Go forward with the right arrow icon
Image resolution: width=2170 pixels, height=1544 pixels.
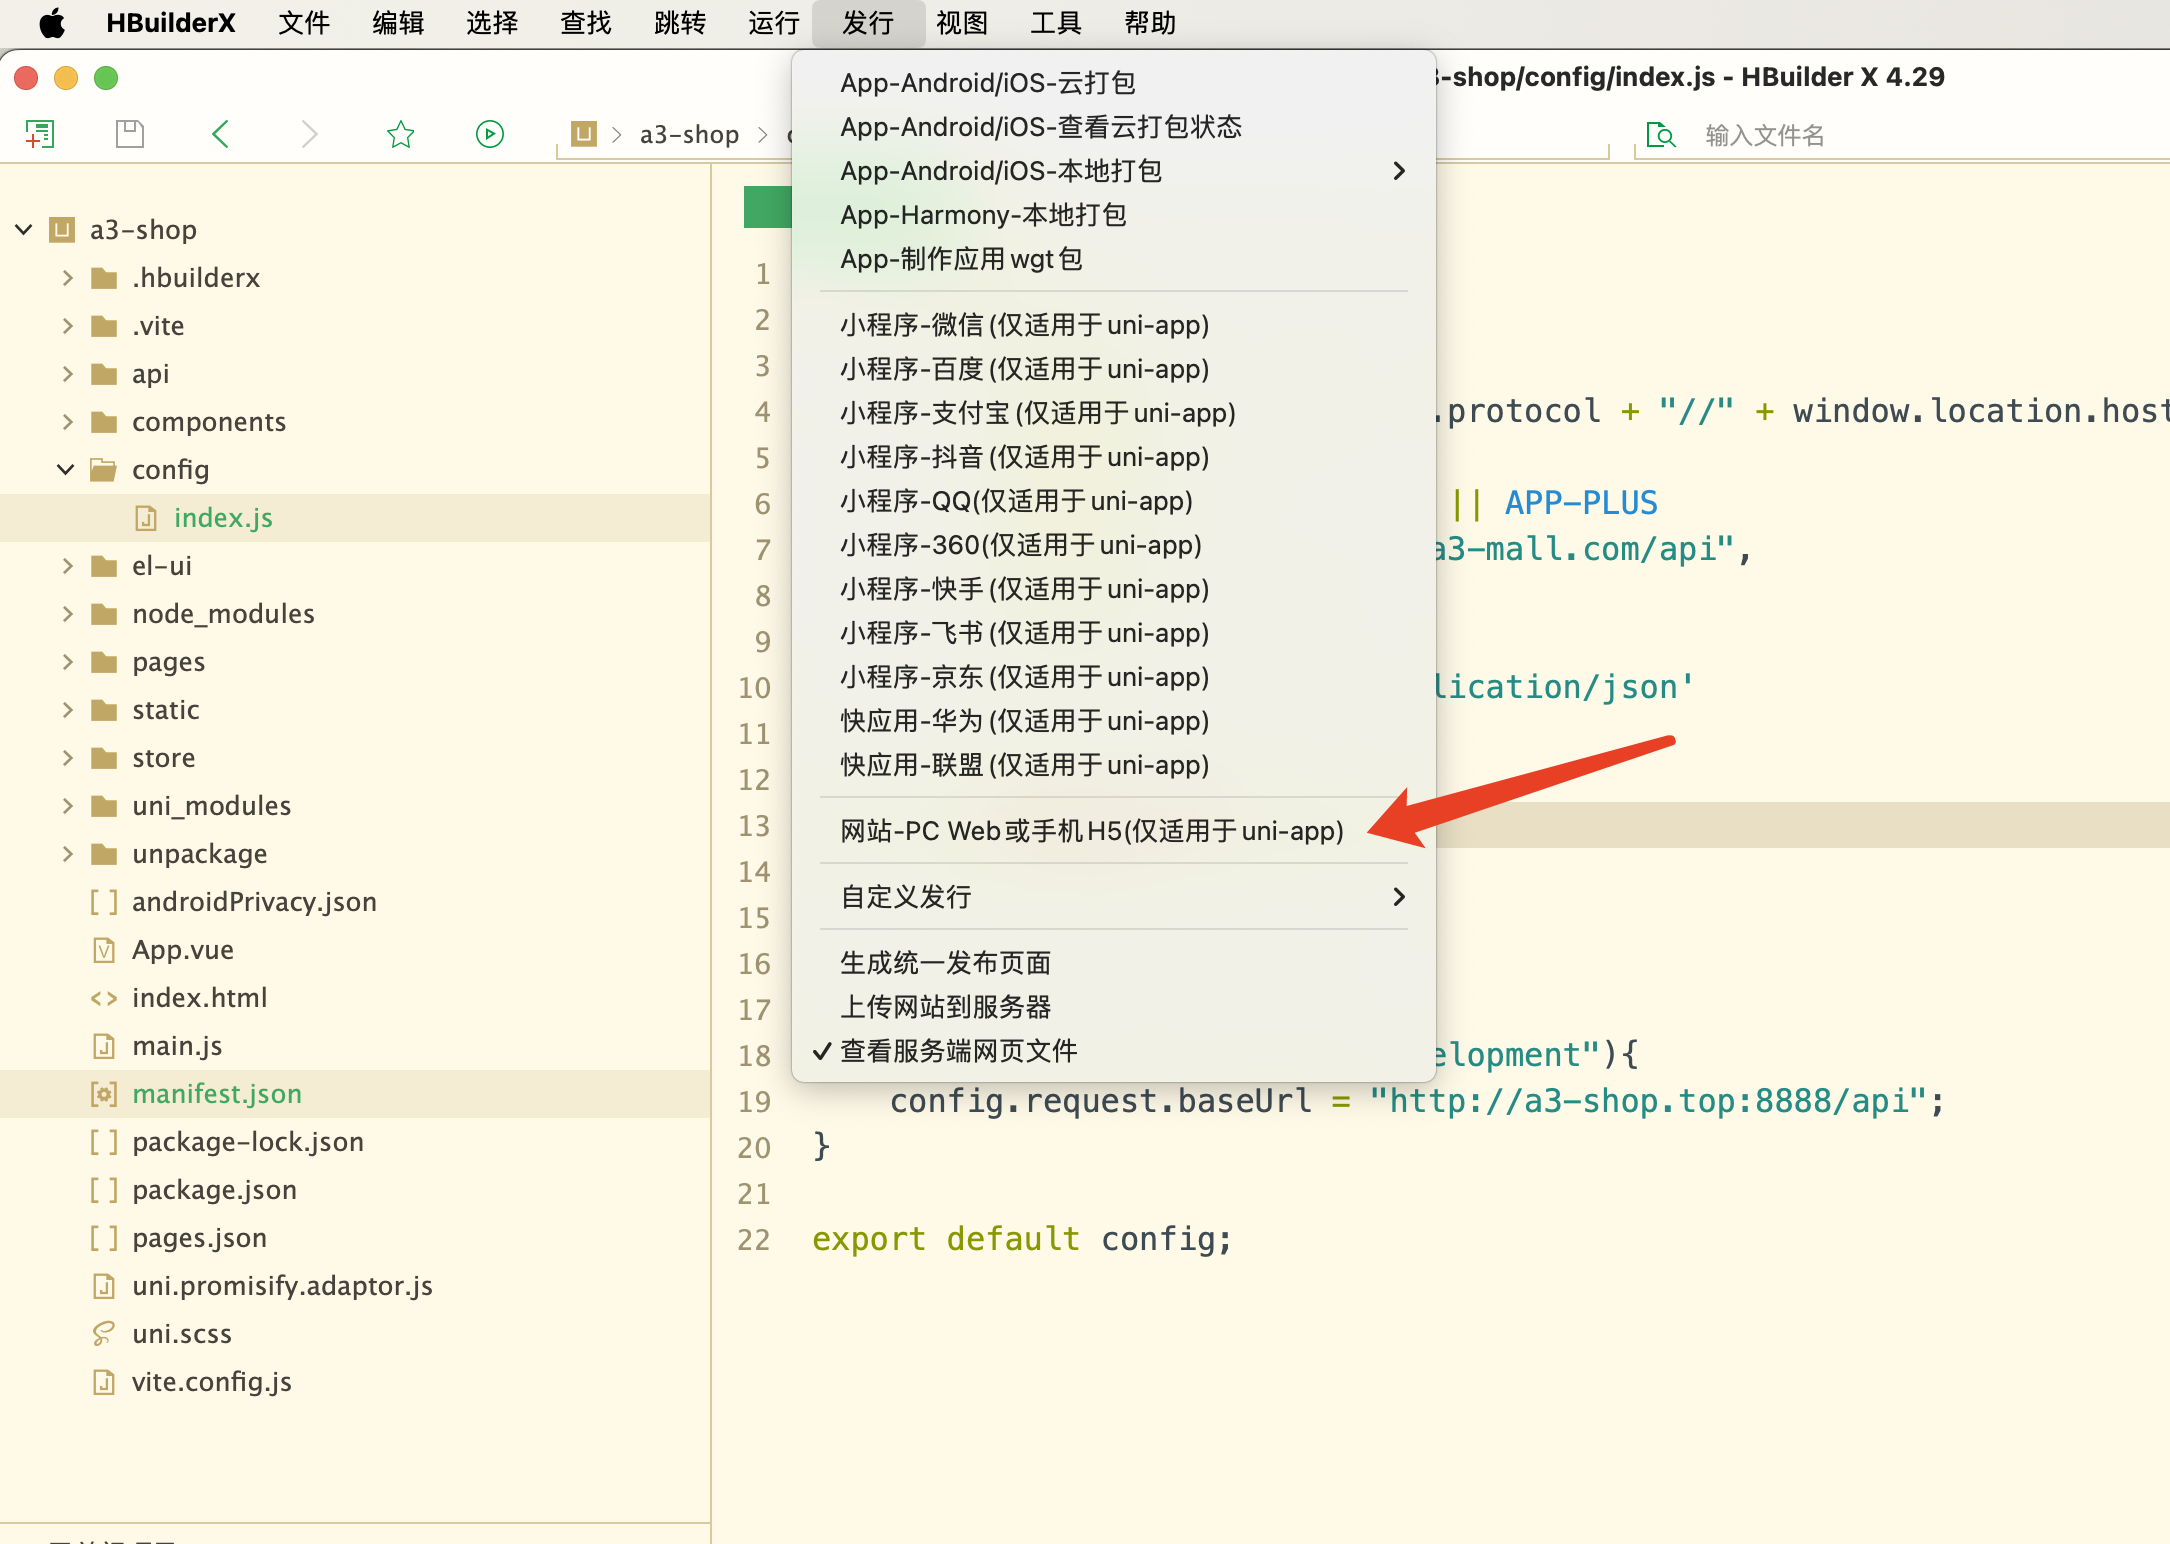pyautogui.click(x=310, y=134)
